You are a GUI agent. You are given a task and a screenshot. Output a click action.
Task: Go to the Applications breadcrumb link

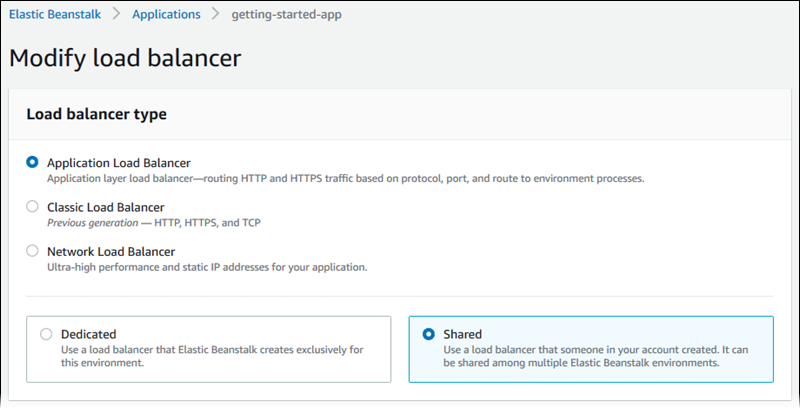(x=166, y=15)
